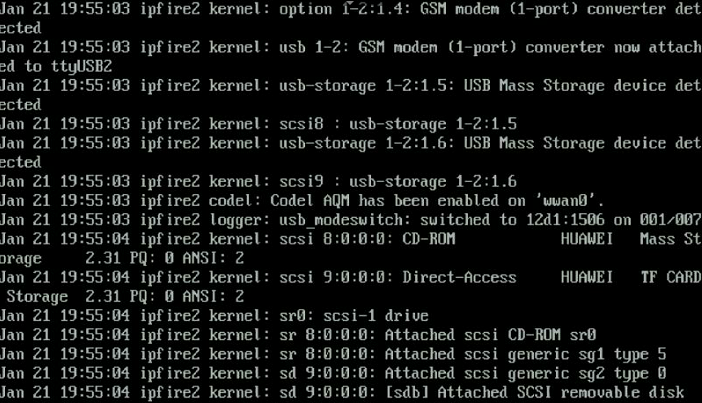This screenshot has height=403, width=702.
Task: Click the 'Attached scsi CD-ROM sr0' text
Action: [x=490, y=334]
